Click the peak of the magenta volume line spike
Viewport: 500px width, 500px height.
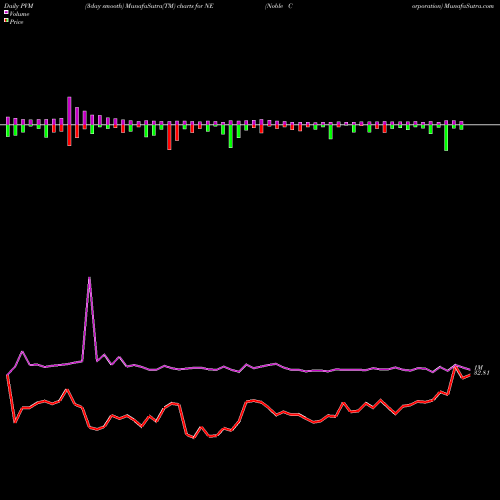pos(89,278)
